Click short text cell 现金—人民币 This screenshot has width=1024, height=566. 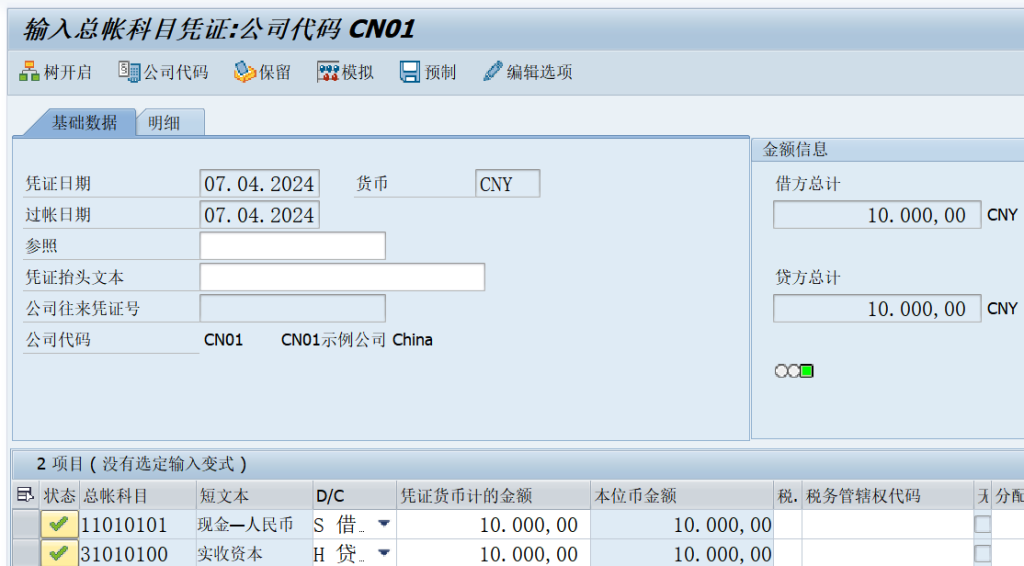click(x=255, y=524)
